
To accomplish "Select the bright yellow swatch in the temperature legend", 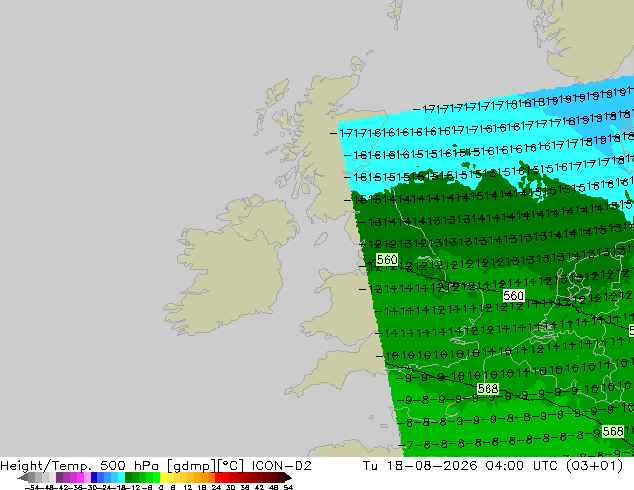I will coord(163,477).
